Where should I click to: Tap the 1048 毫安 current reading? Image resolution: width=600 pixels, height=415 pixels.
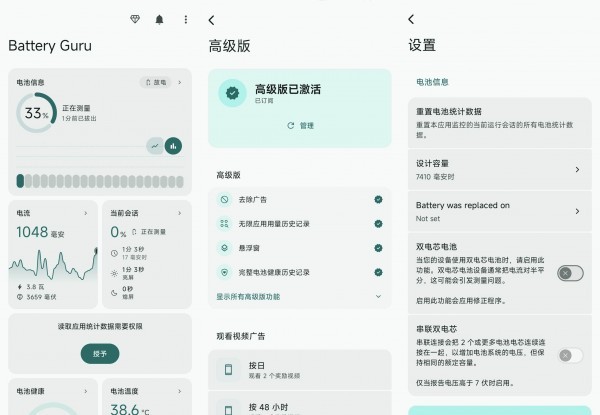pos(40,232)
